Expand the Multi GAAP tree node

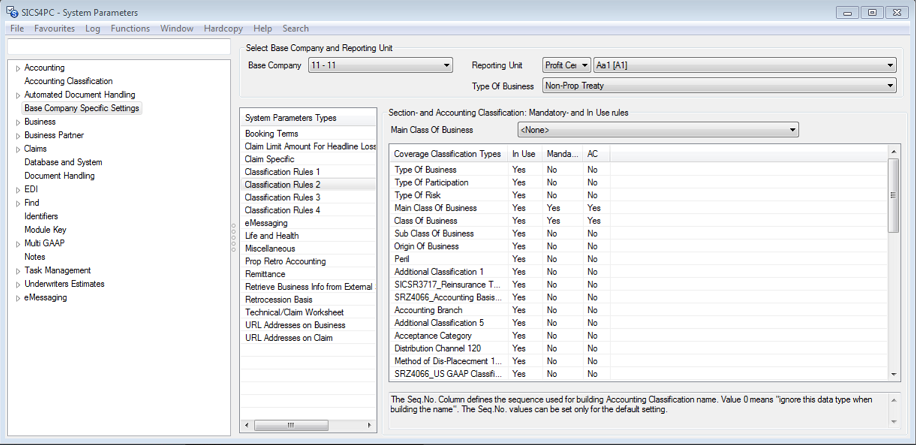click(17, 243)
